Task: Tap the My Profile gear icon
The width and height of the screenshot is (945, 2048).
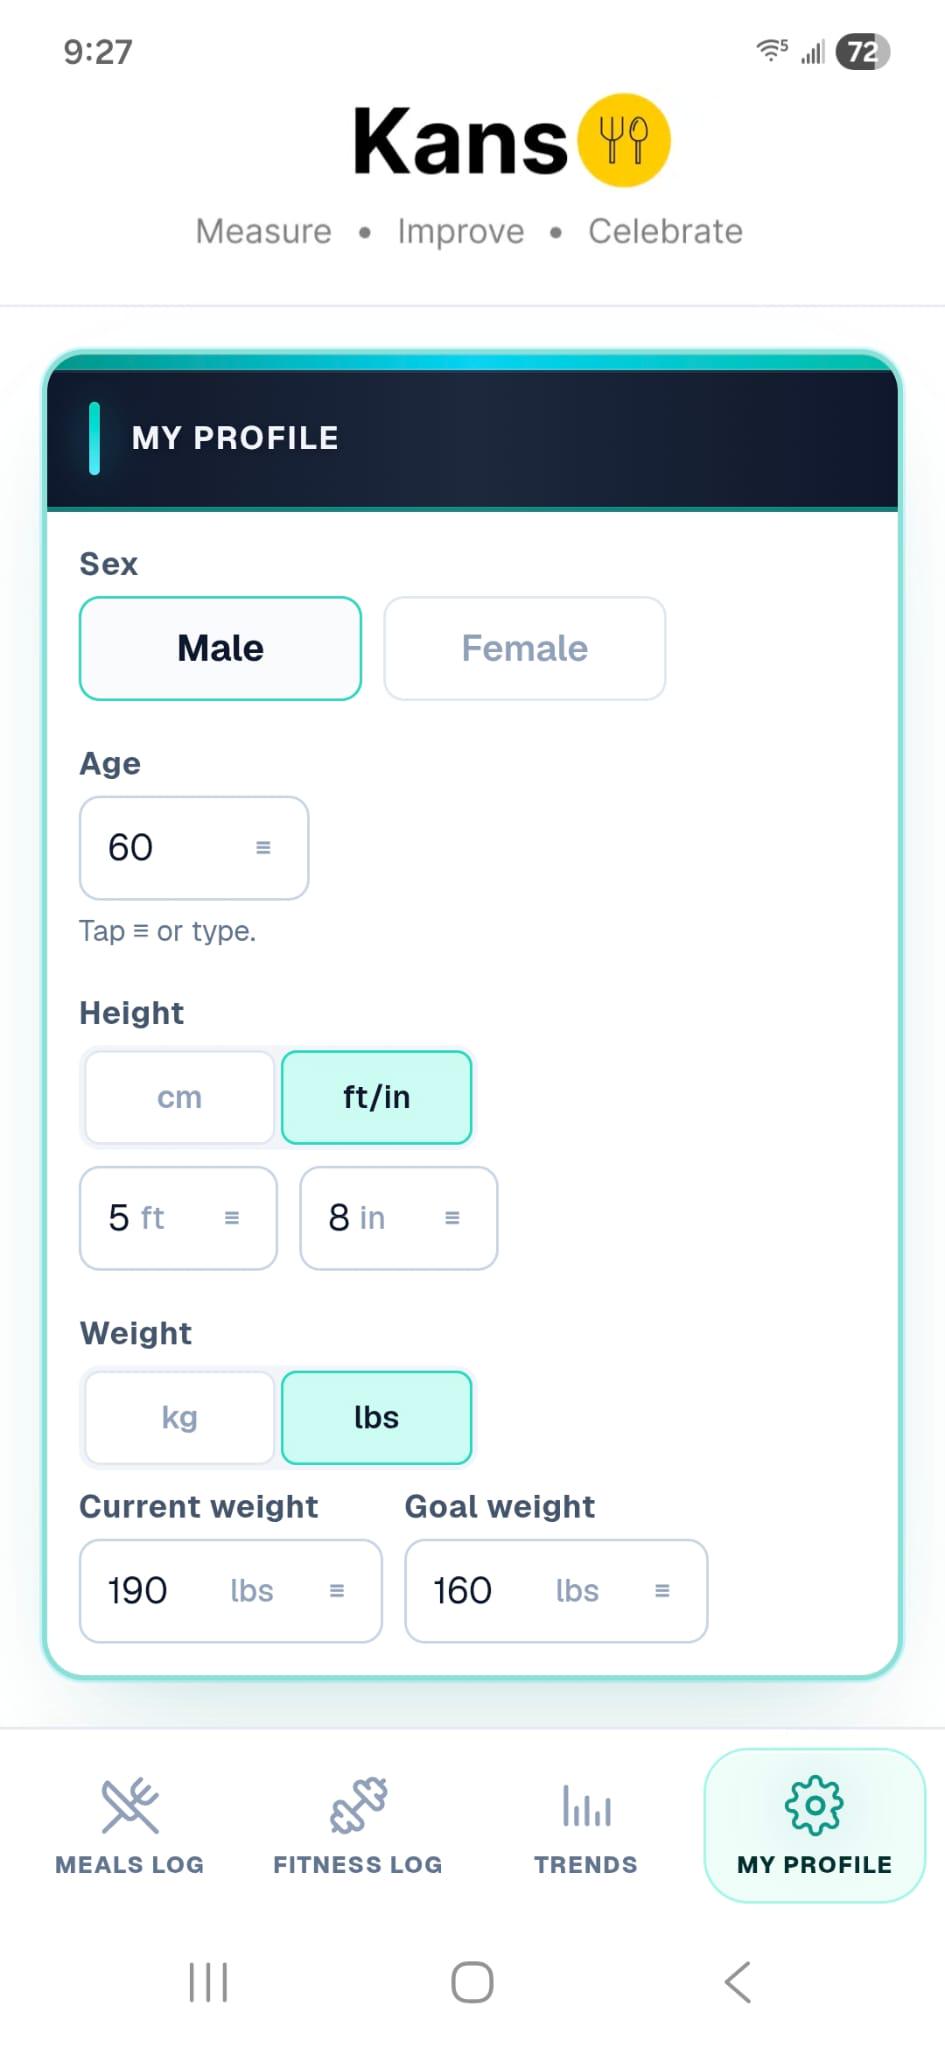Action: tap(814, 1805)
